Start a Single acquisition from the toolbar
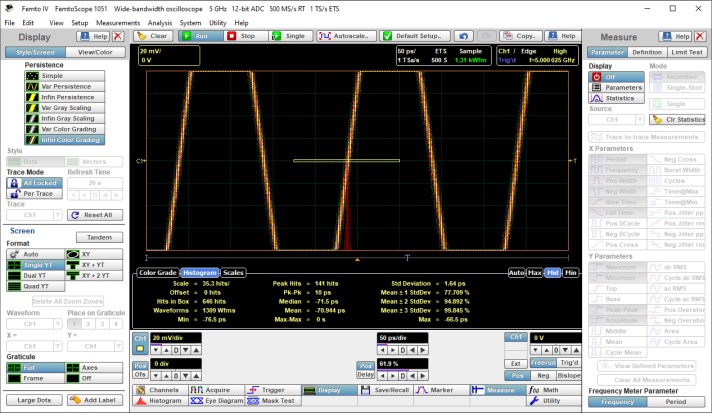Image resolution: width=712 pixels, height=413 pixels. point(288,35)
